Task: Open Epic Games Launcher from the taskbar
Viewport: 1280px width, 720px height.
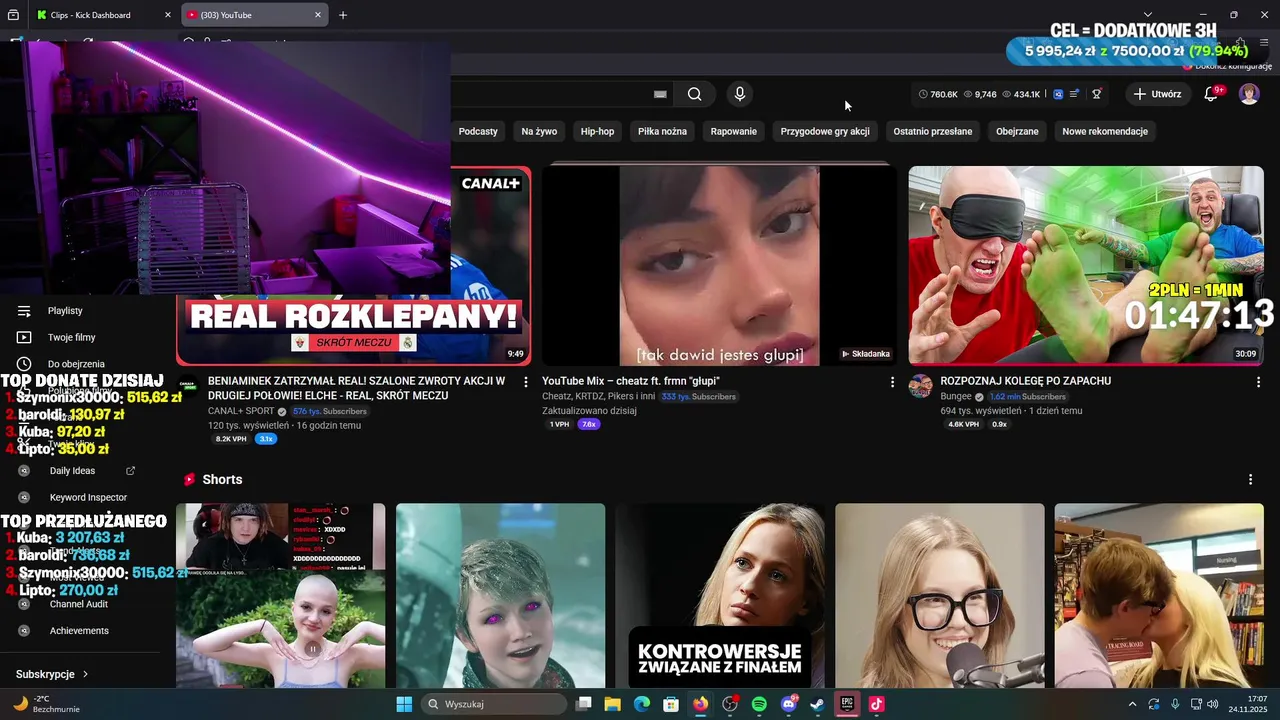Action: [x=847, y=704]
